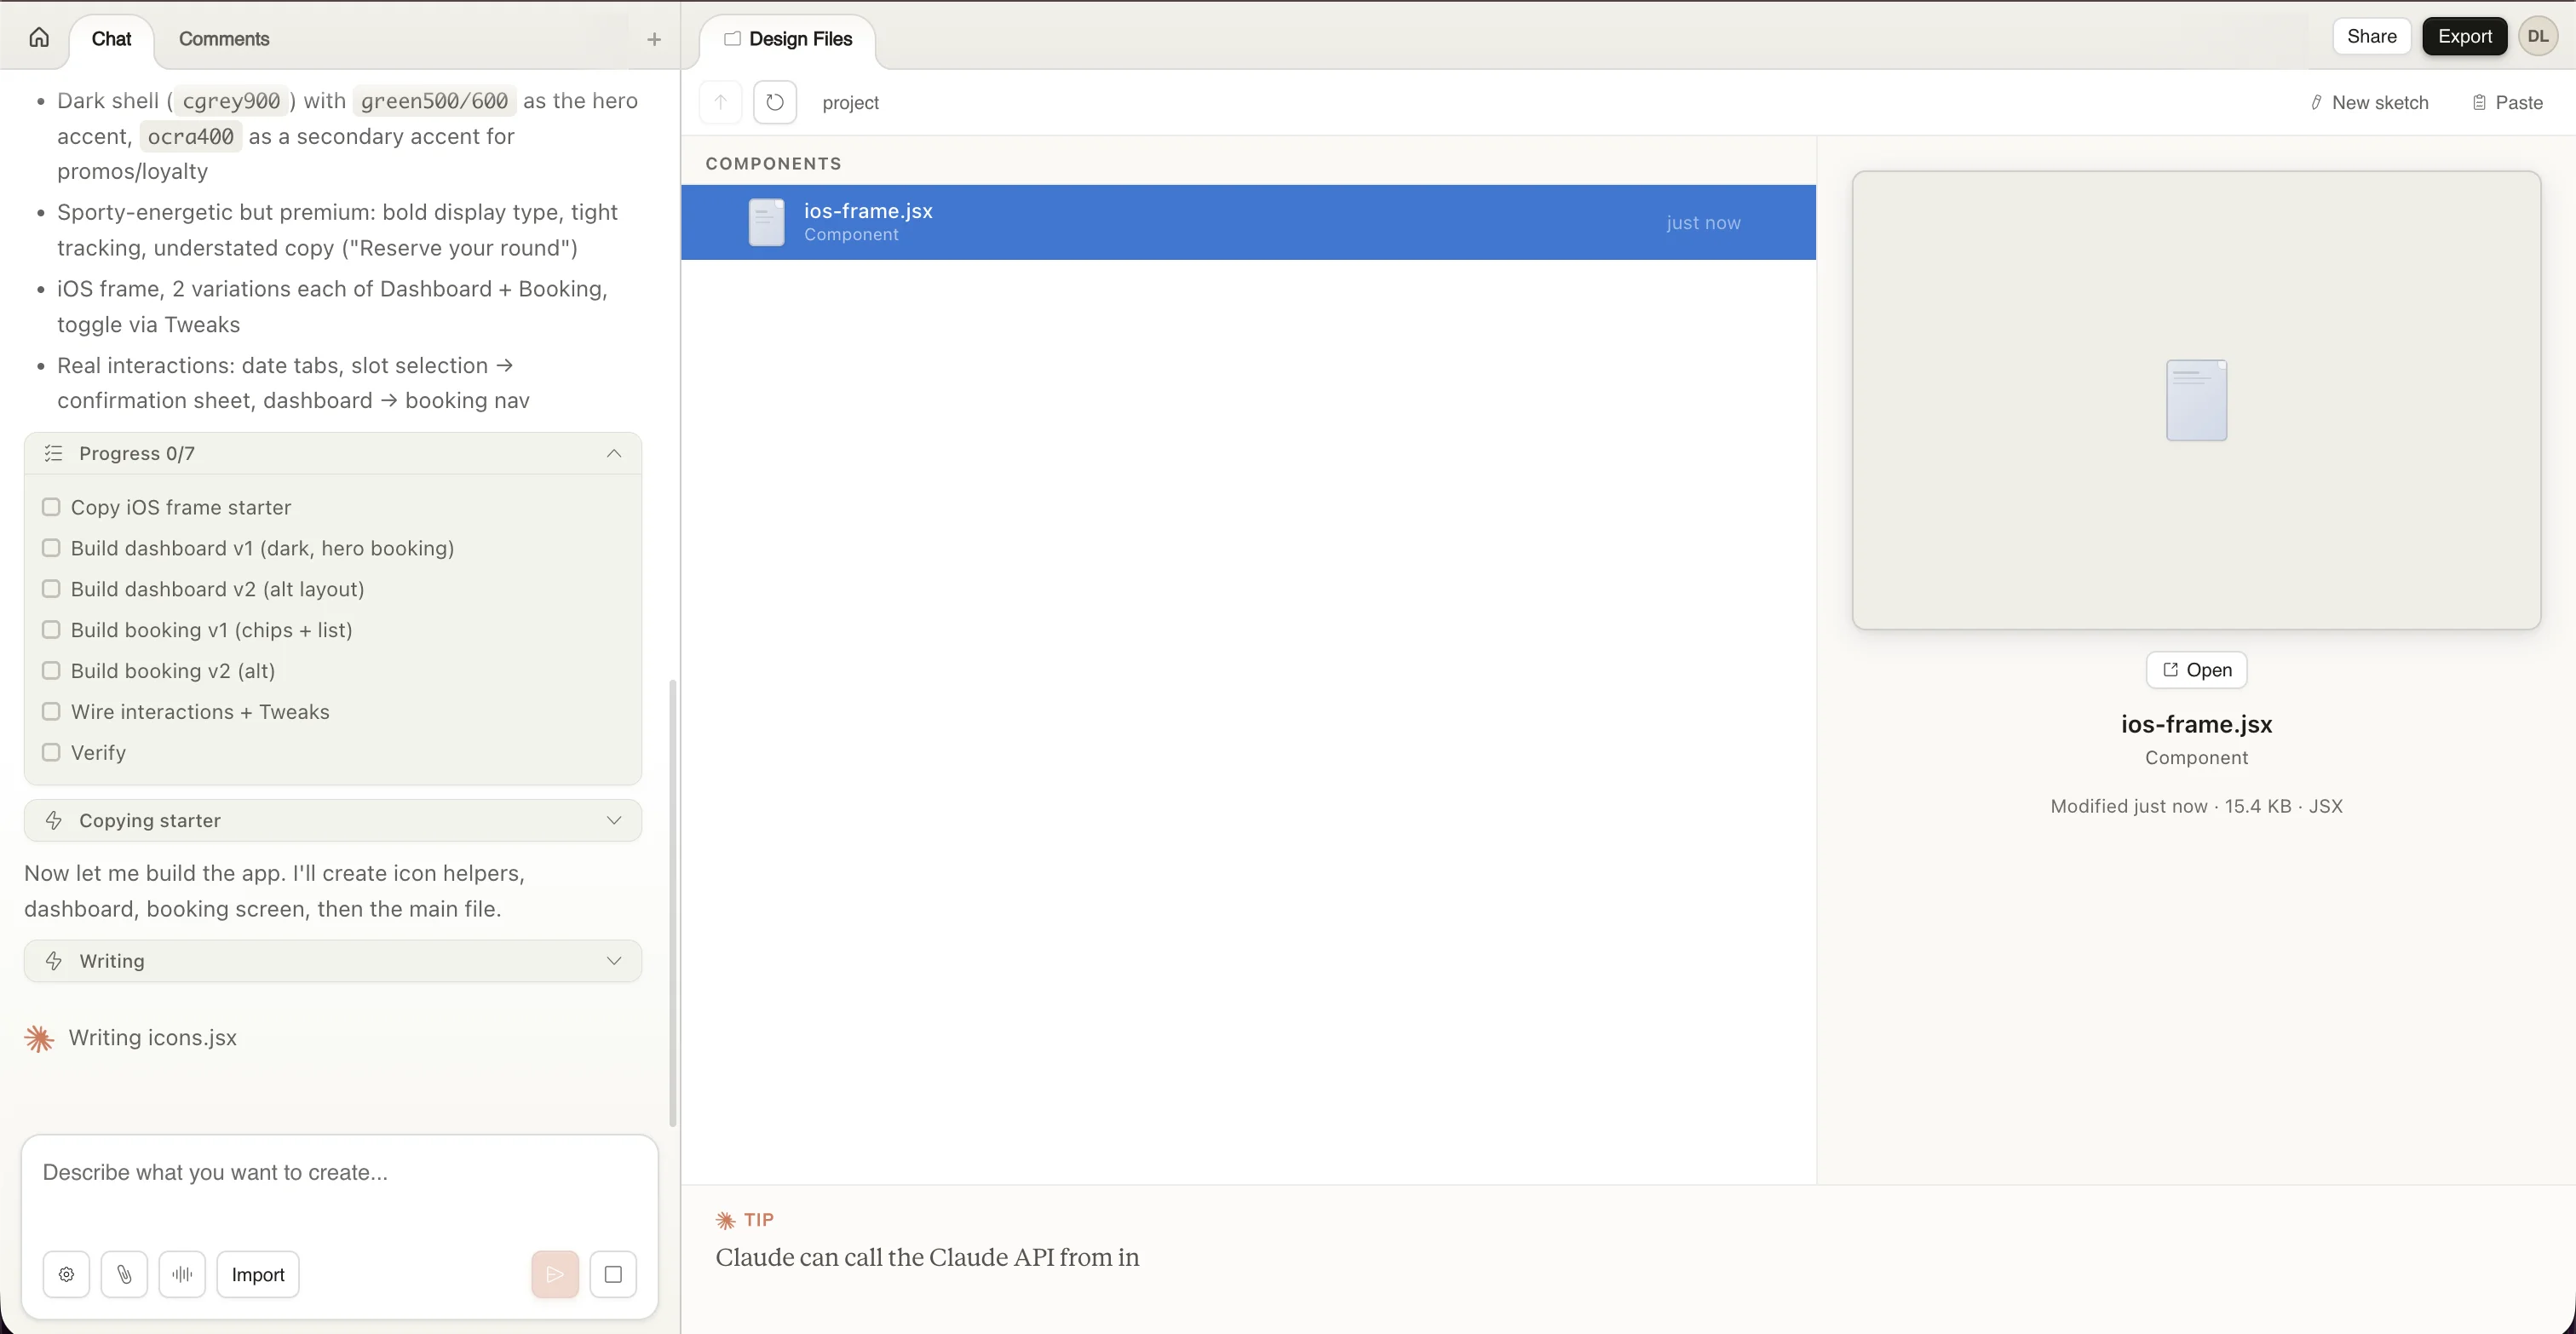Click the refresh files icon

pos(775,102)
